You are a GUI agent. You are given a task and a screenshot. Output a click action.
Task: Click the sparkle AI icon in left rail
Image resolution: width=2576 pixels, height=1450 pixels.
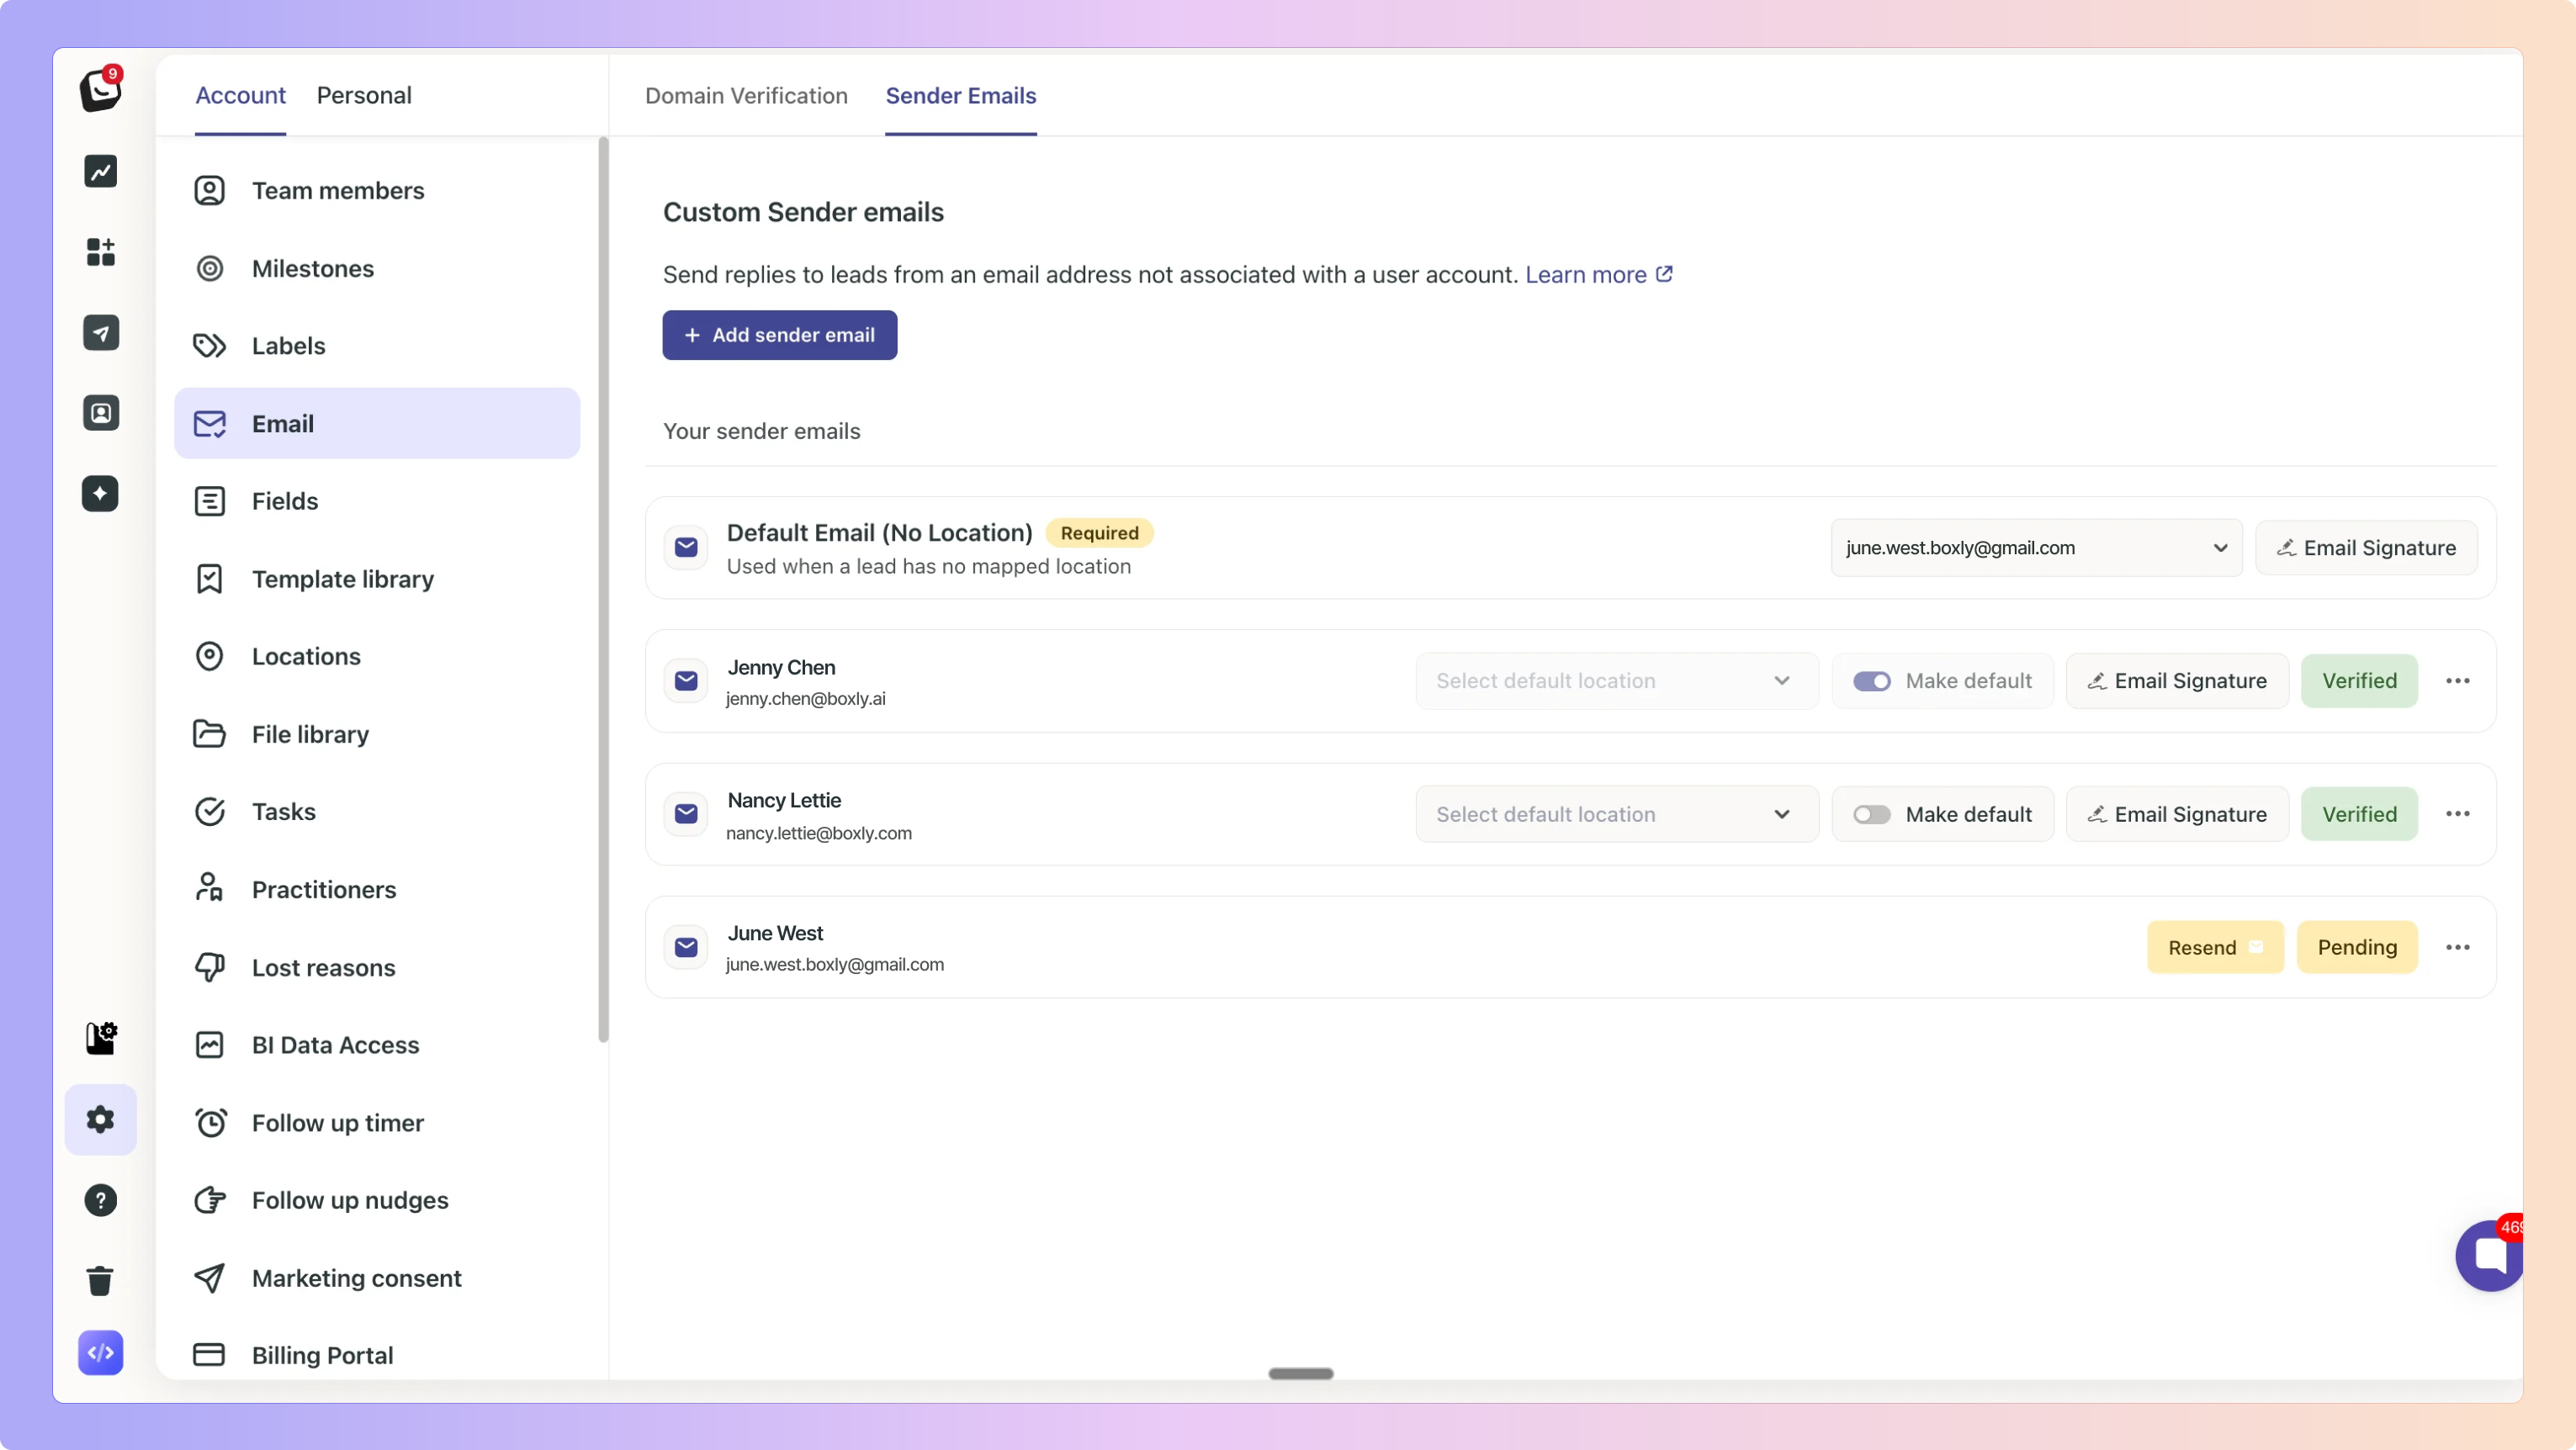pos(100,493)
